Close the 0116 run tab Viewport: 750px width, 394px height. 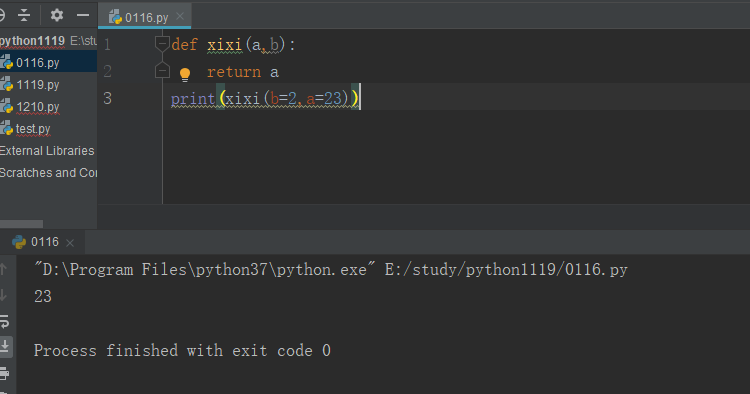[x=70, y=243]
